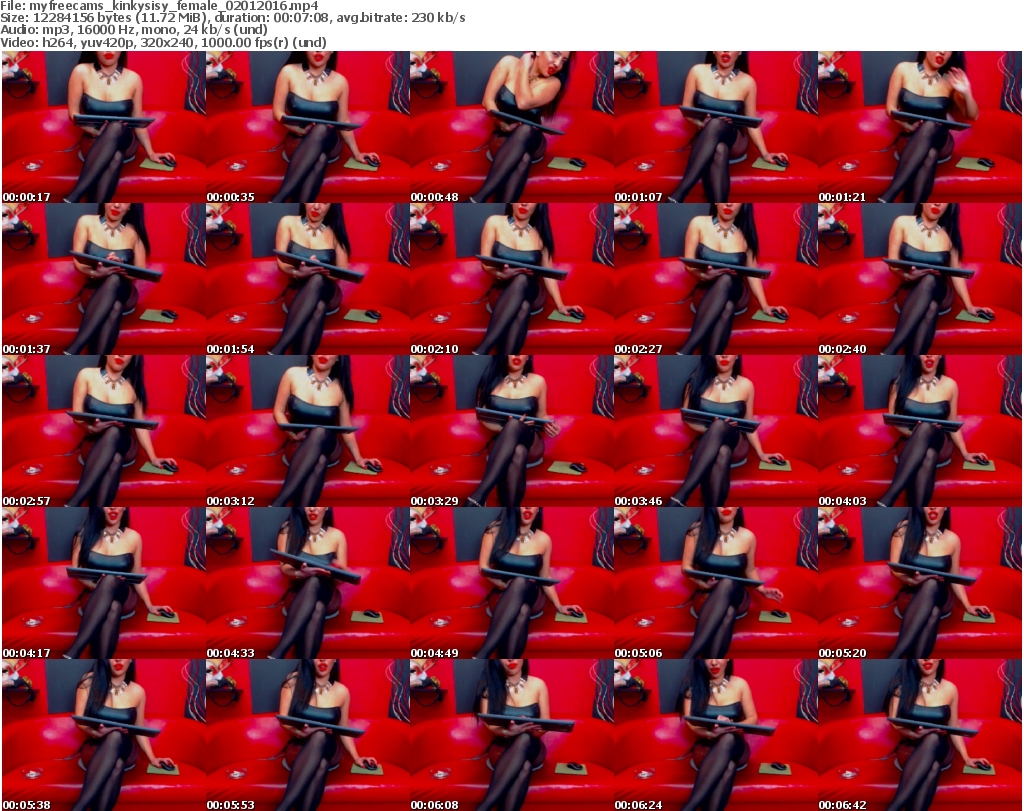The width and height of the screenshot is (1024, 811).
Task: Open the frame at 00:01:07
Action: click(x=716, y=127)
